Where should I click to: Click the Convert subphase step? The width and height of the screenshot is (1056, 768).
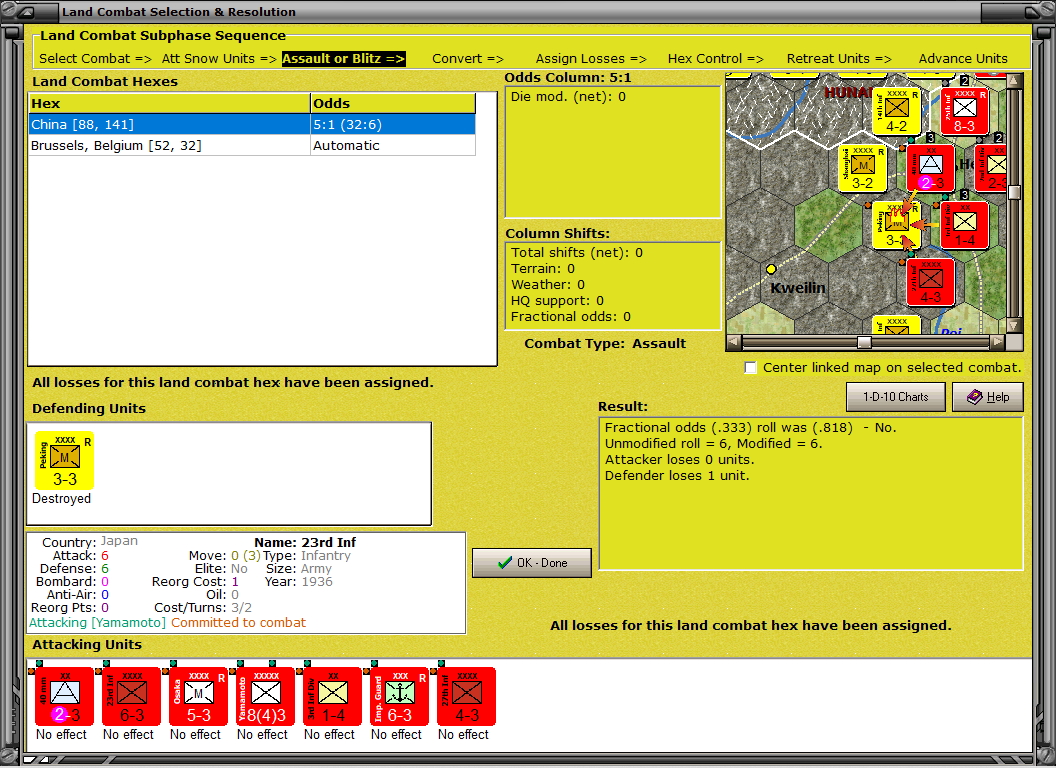pos(467,59)
